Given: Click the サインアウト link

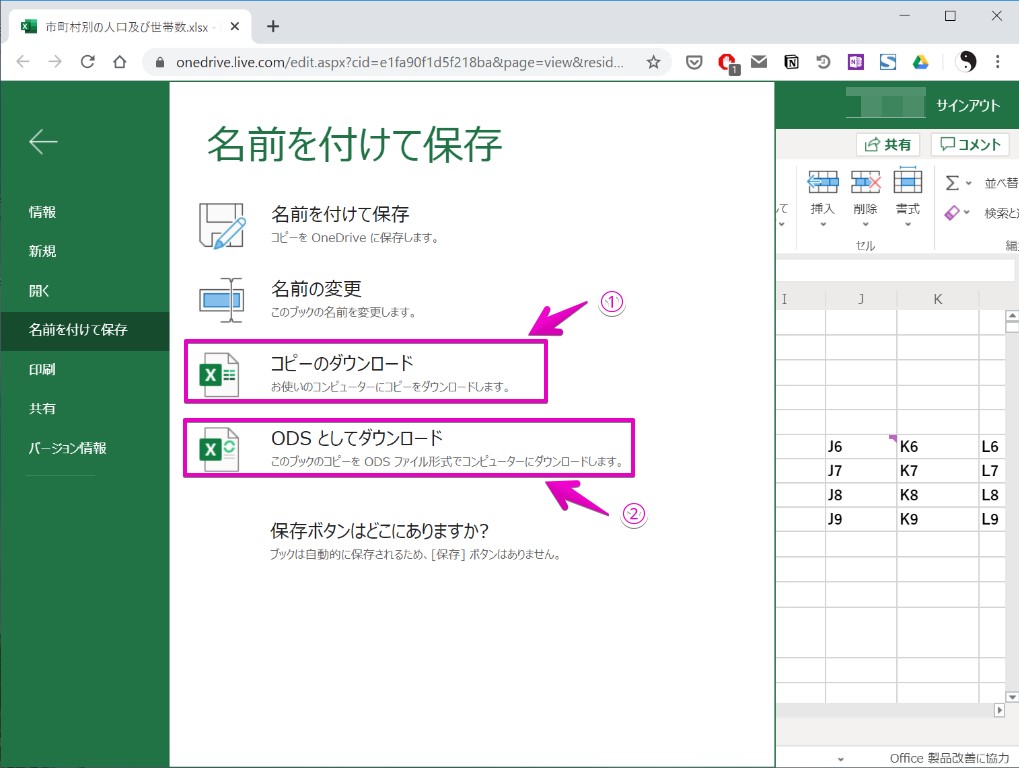Looking at the screenshot, I should coord(967,105).
